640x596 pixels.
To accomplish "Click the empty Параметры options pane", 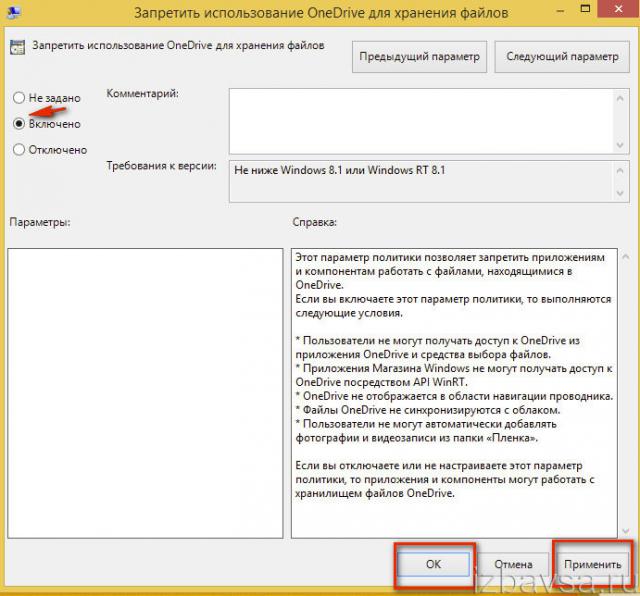I will [145, 393].
